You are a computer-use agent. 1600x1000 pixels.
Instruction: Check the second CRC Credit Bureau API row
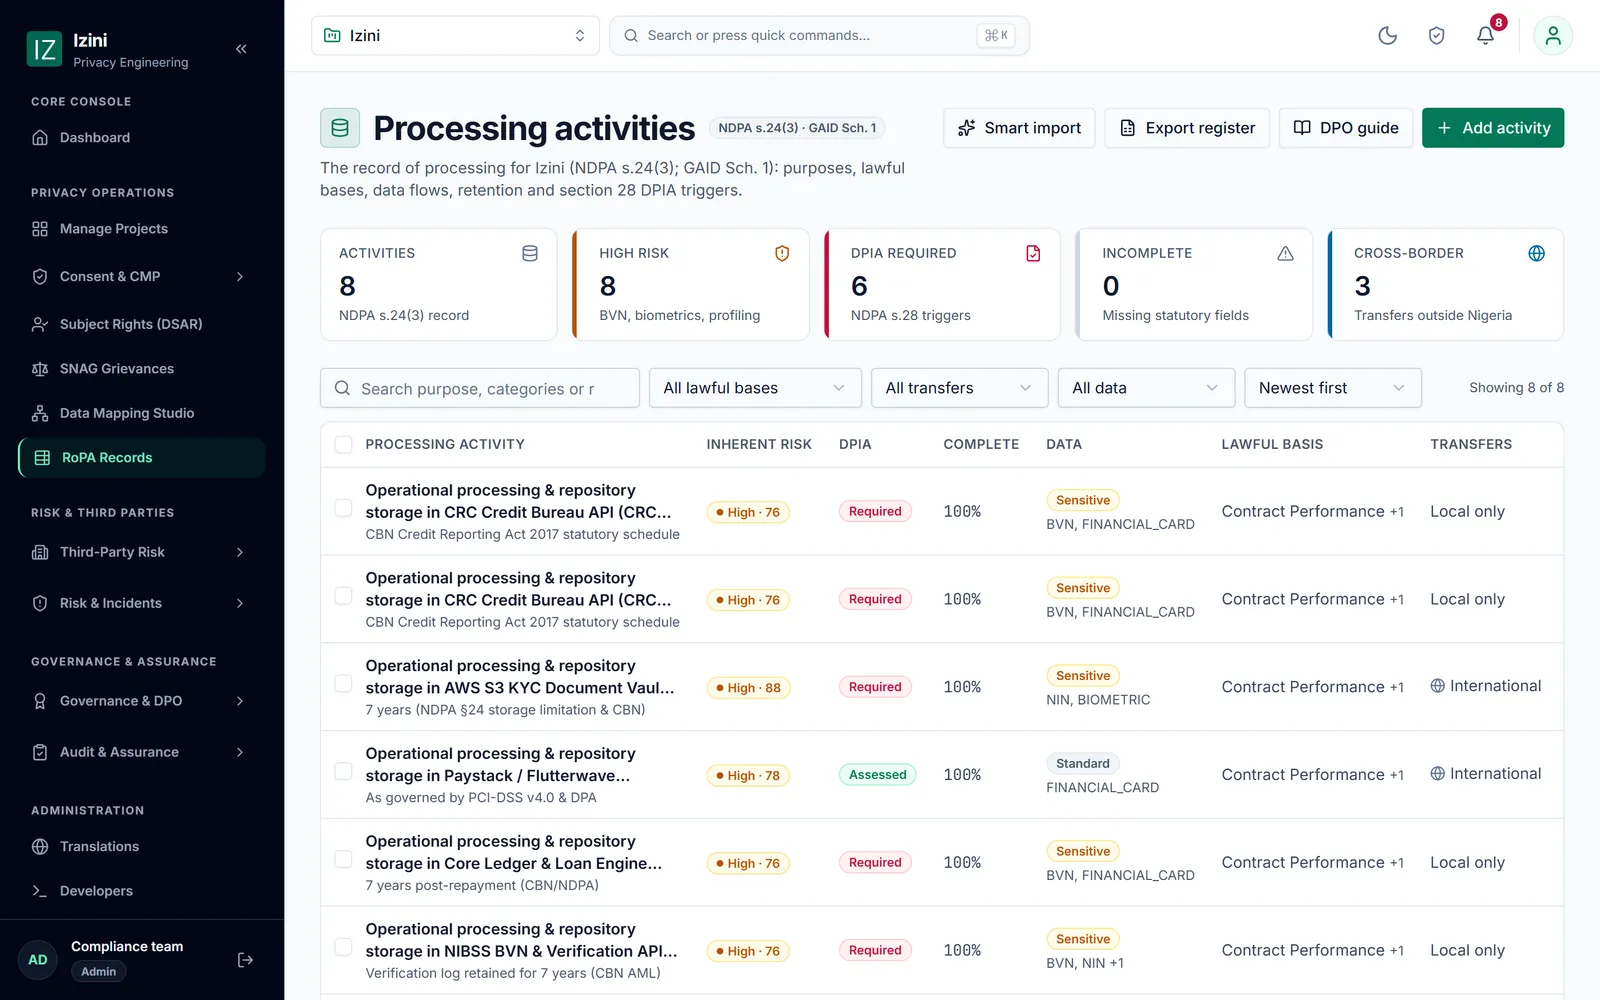(x=343, y=596)
